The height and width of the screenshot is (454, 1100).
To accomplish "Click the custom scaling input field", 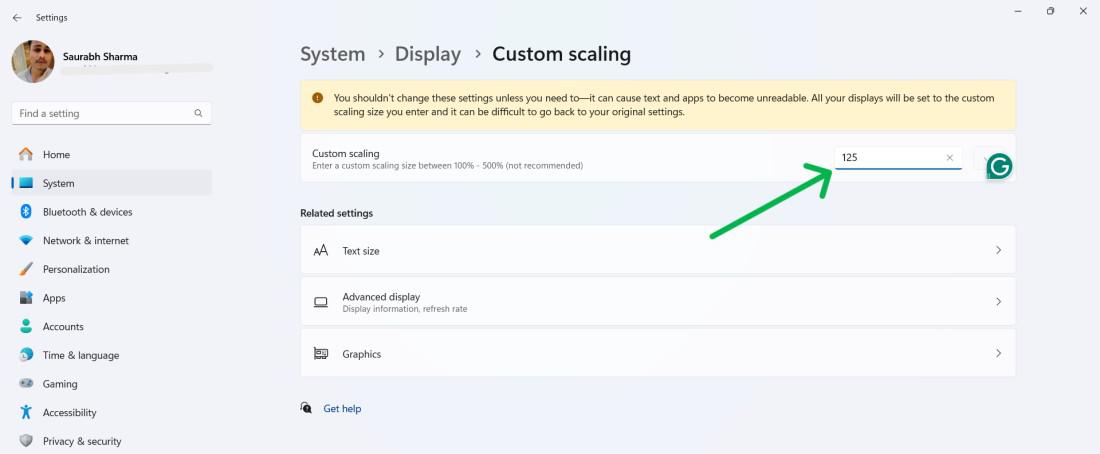I will click(888, 158).
